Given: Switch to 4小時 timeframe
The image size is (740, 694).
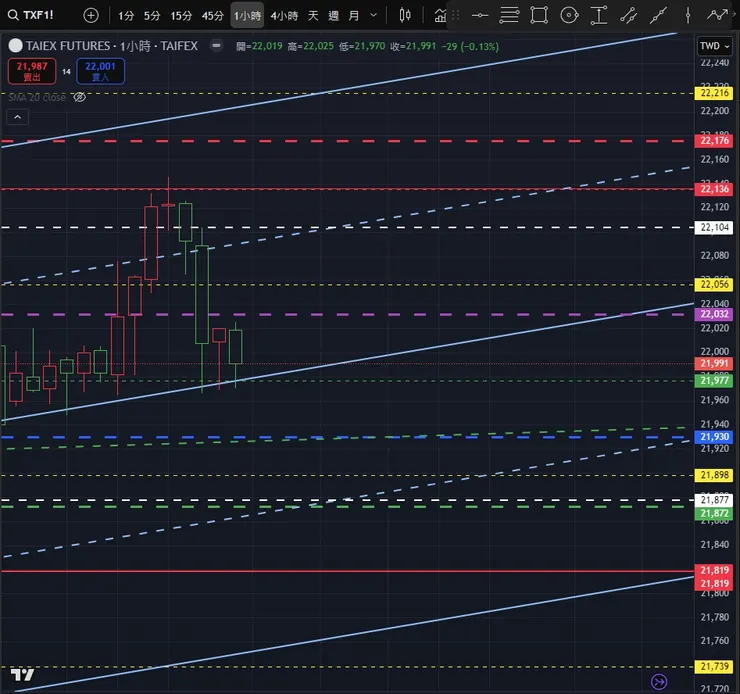Looking at the screenshot, I should coord(284,16).
